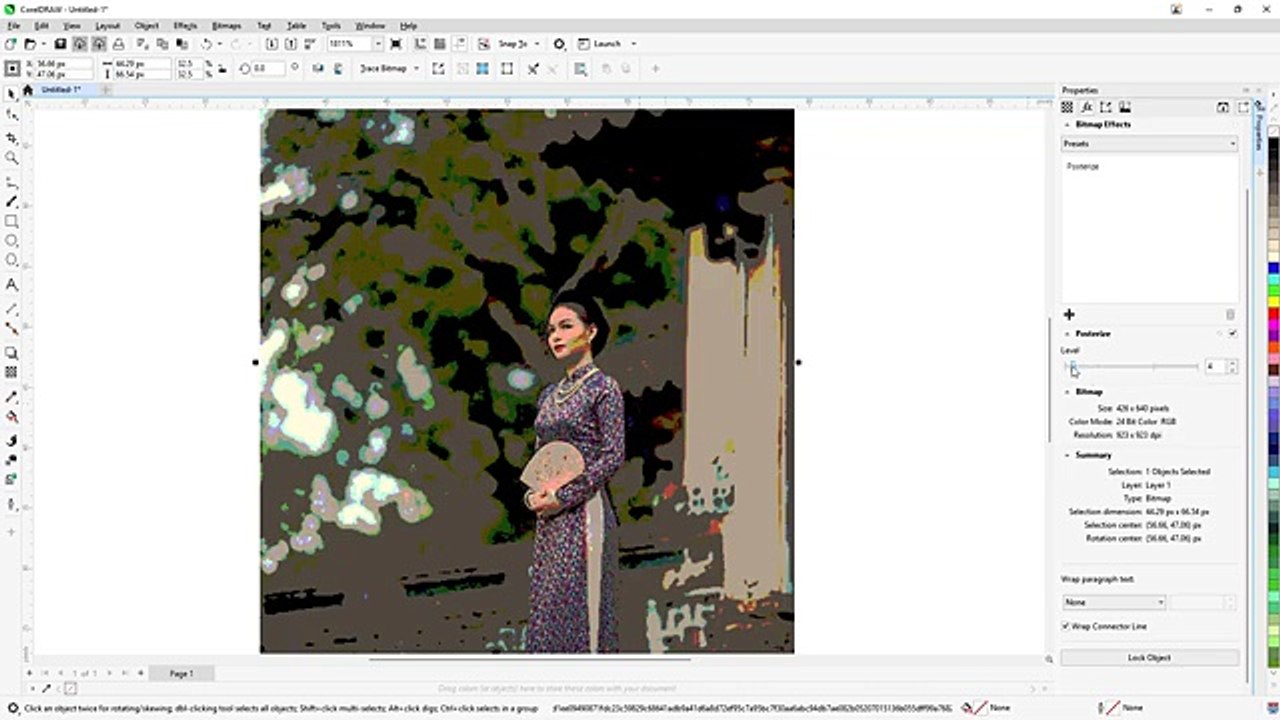The height and width of the screenshot is (720, 1280).
Task: Open the Object menu
Action: 147,26
